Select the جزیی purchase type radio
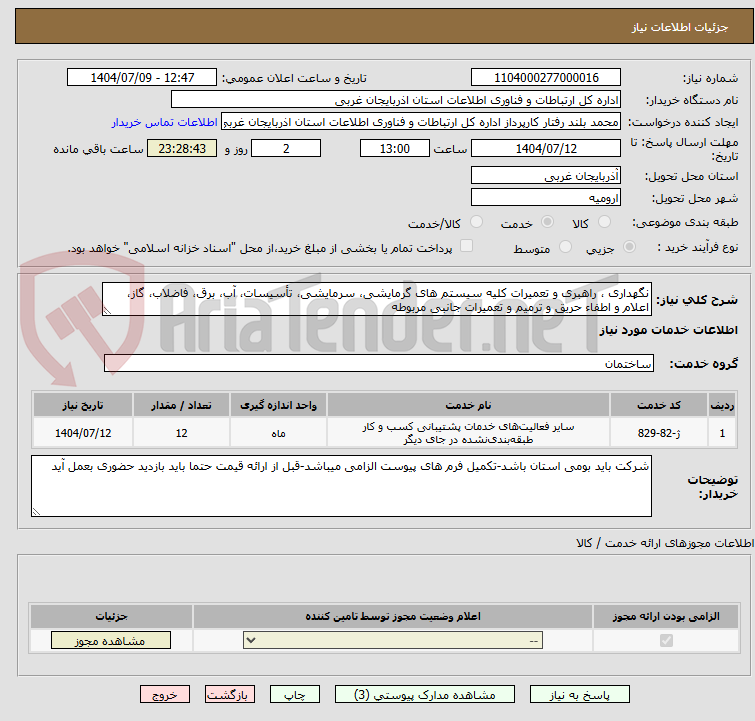Viewport: 755px width, 721px height. pos(629,247)
